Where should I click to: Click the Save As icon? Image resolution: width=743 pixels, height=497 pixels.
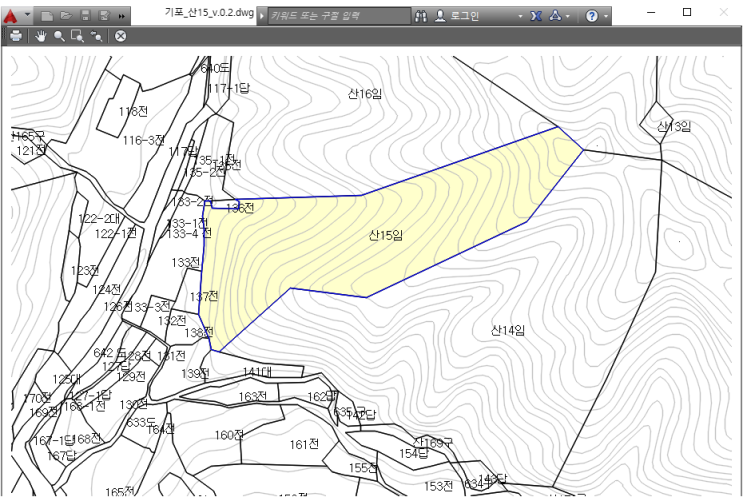click(x=104, y=17)
